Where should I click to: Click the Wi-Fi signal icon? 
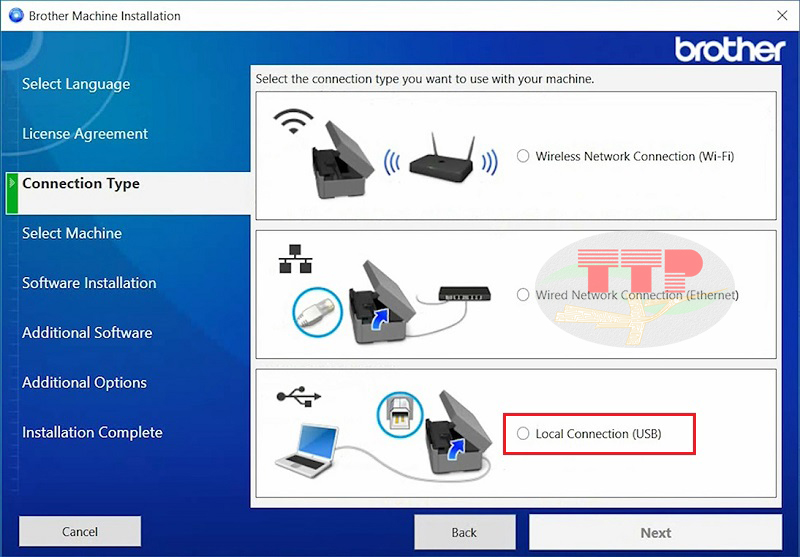293,121
